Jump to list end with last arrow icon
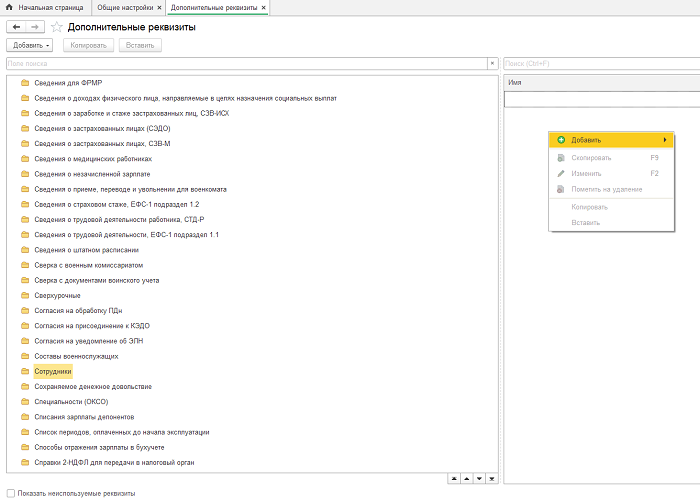This screenshot has width=700, height=502. 491,479
